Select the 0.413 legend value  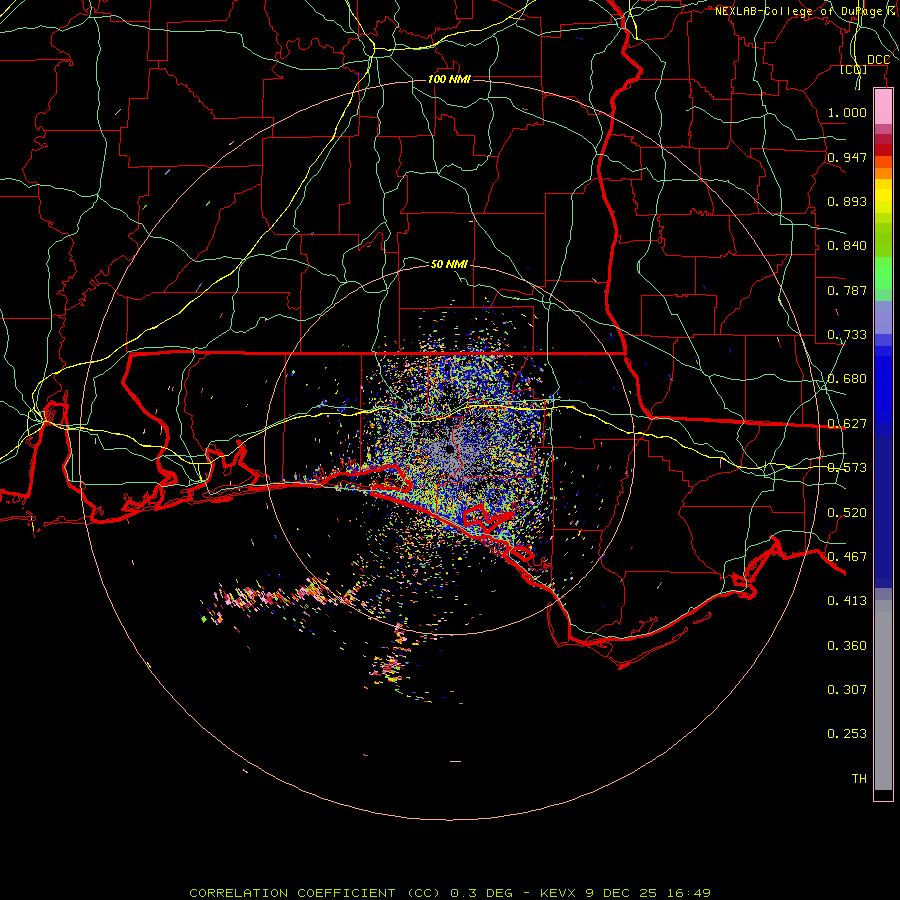(x=847, y=601)
